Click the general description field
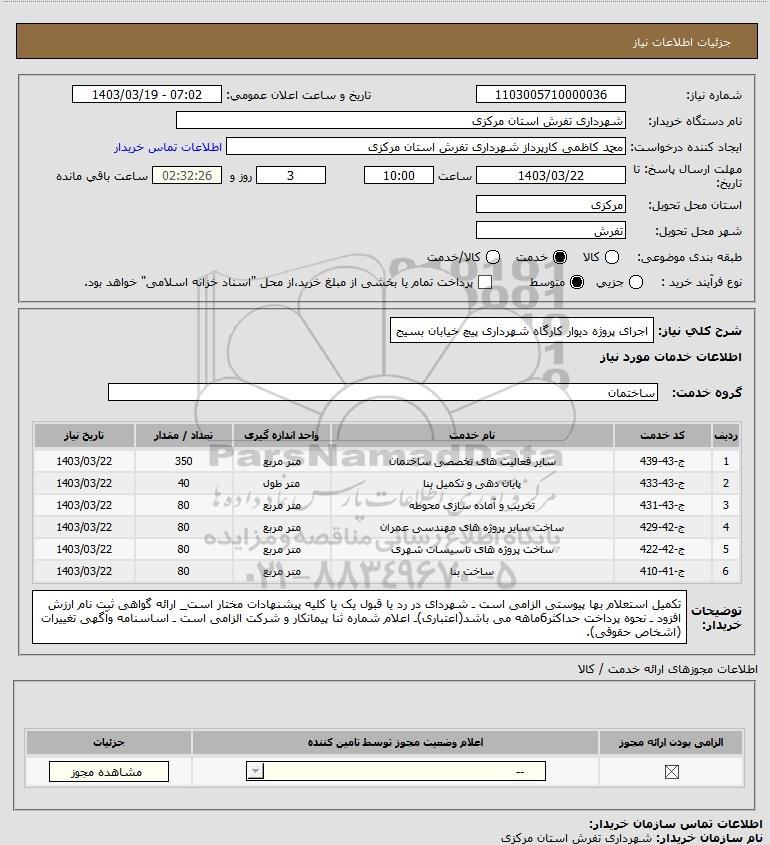Screen dimensions: 770x845 point(522,330)
